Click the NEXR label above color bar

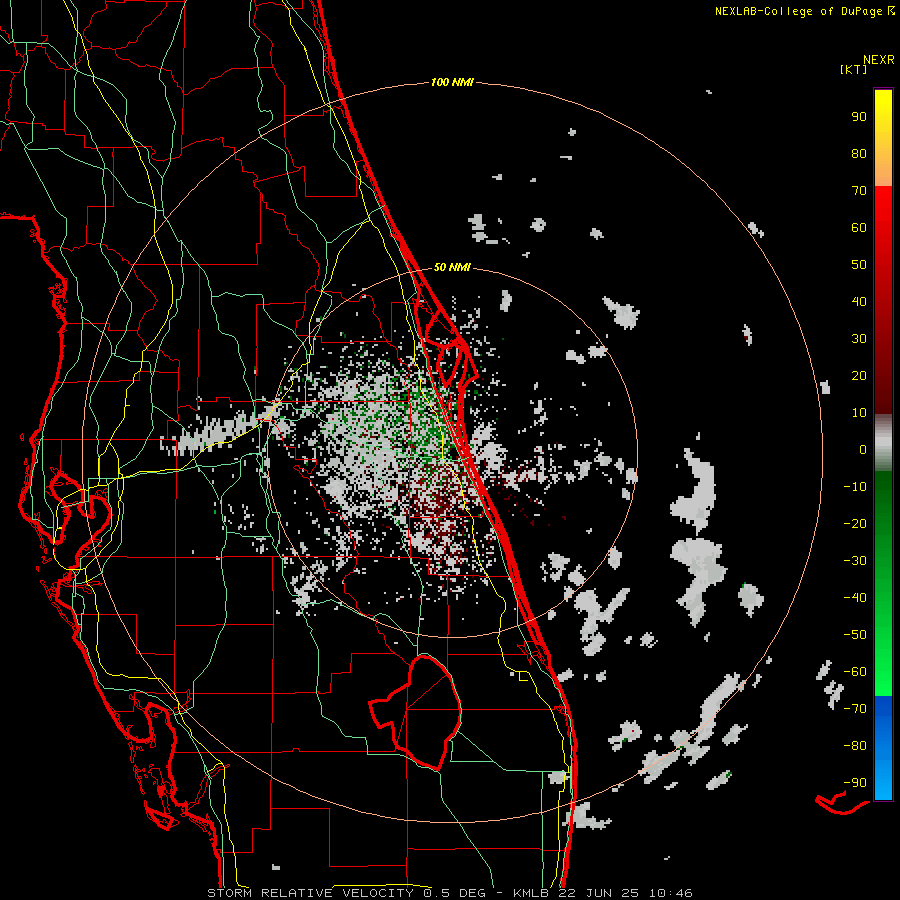click(x=878, y=60)
